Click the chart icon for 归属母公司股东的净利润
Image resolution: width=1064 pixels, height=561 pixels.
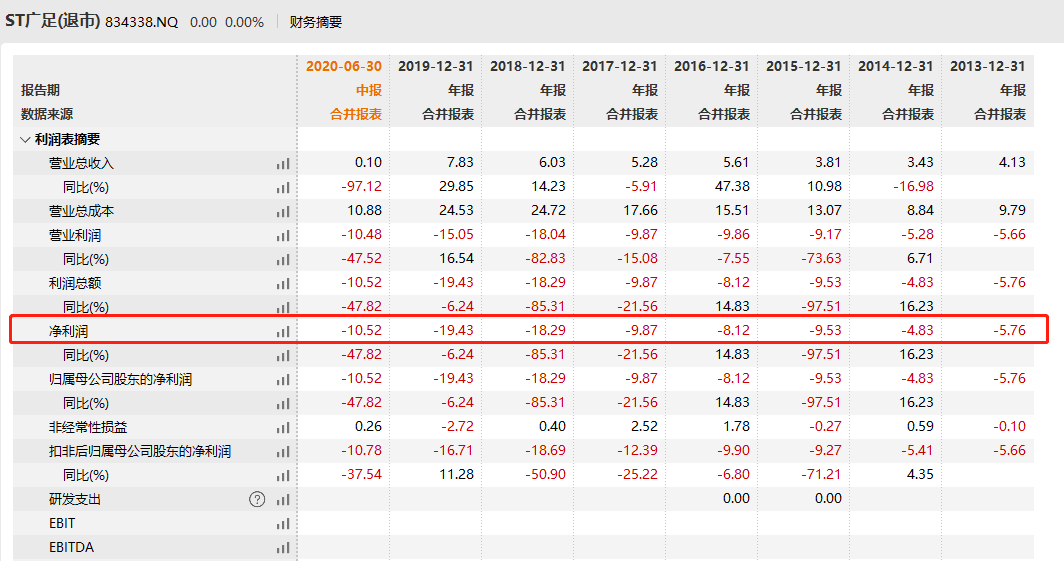click(x=283, y=379)
